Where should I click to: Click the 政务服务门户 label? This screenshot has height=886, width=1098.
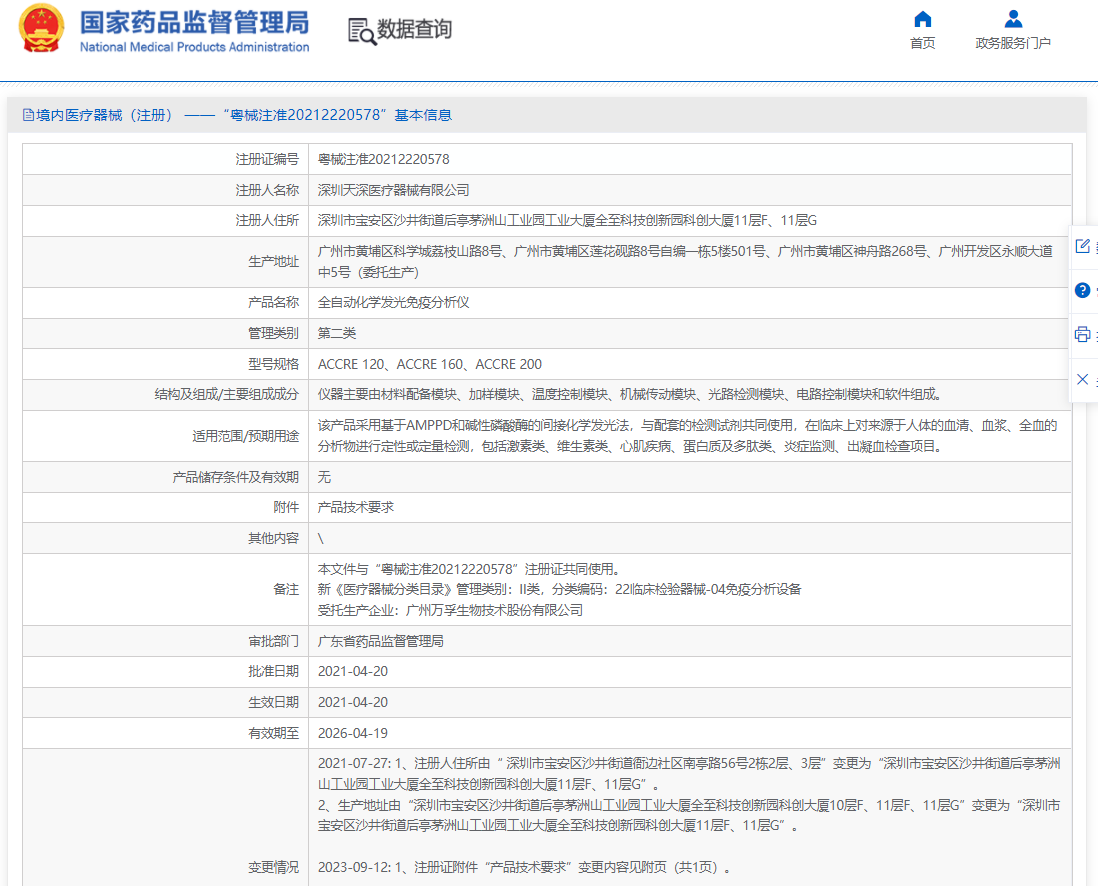click(1013, 43)
